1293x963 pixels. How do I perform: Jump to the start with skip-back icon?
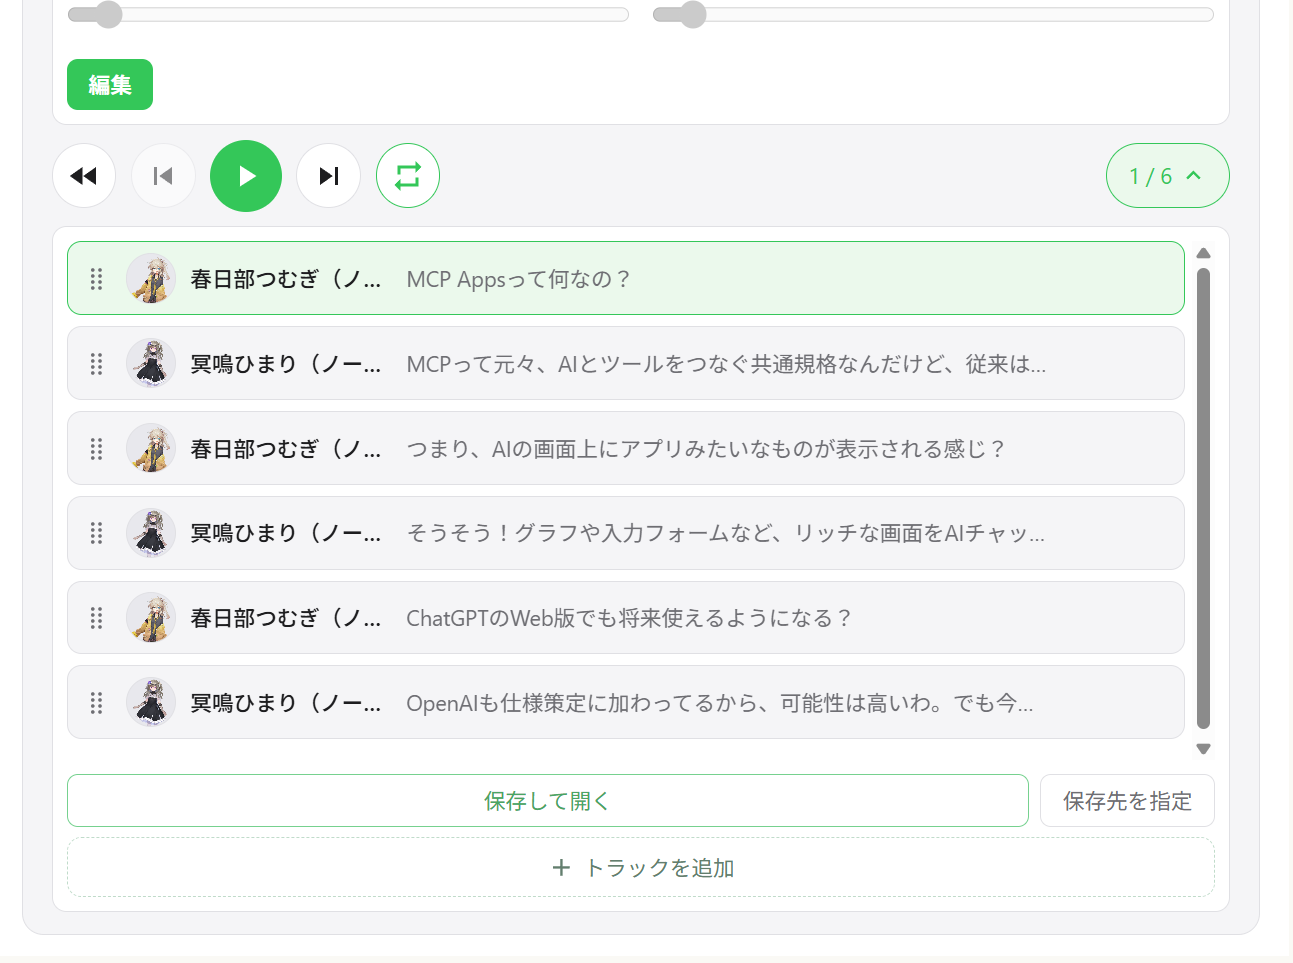click(163, 175)
